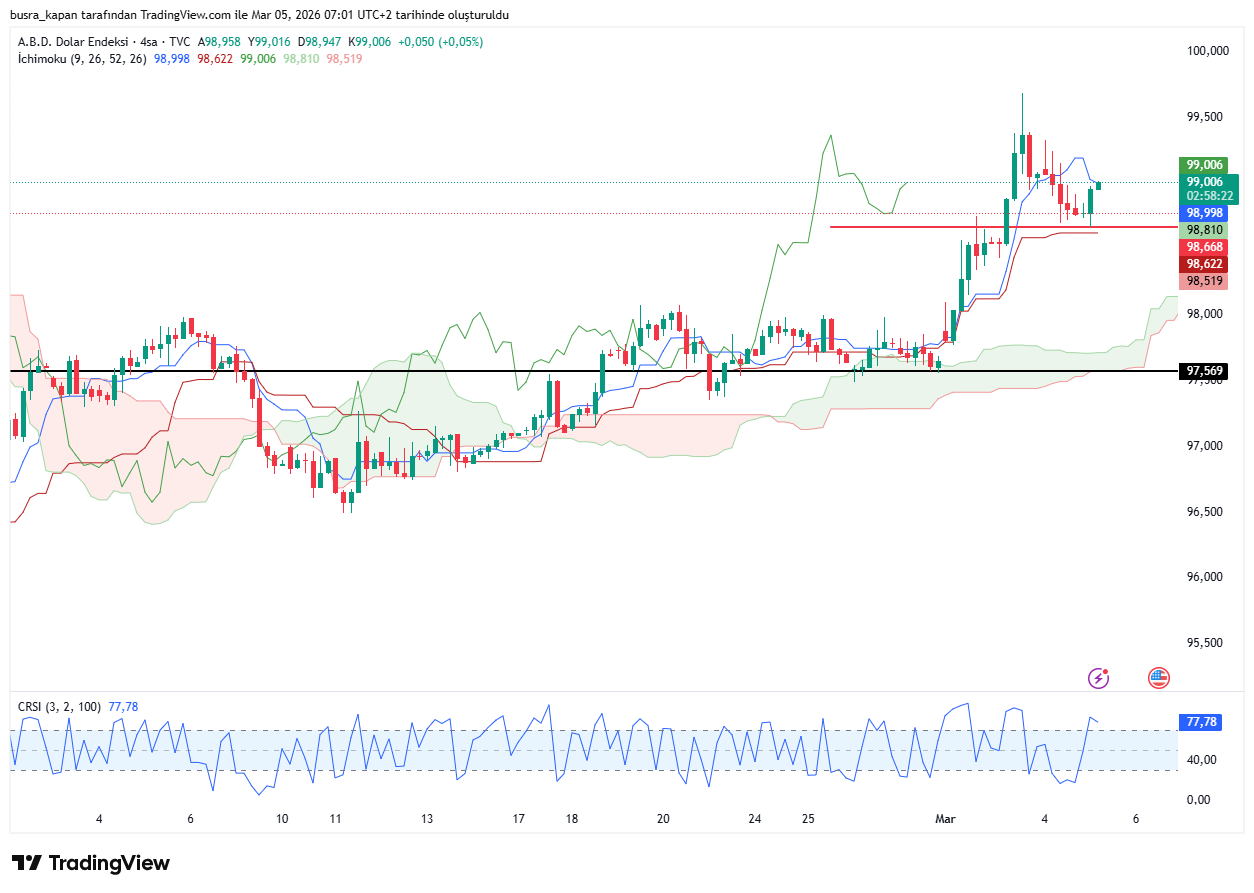Screen dimensions: 1254x893
Task: Click the +0,050 (+0,05%) change value
Action: [x=440, y=42]
